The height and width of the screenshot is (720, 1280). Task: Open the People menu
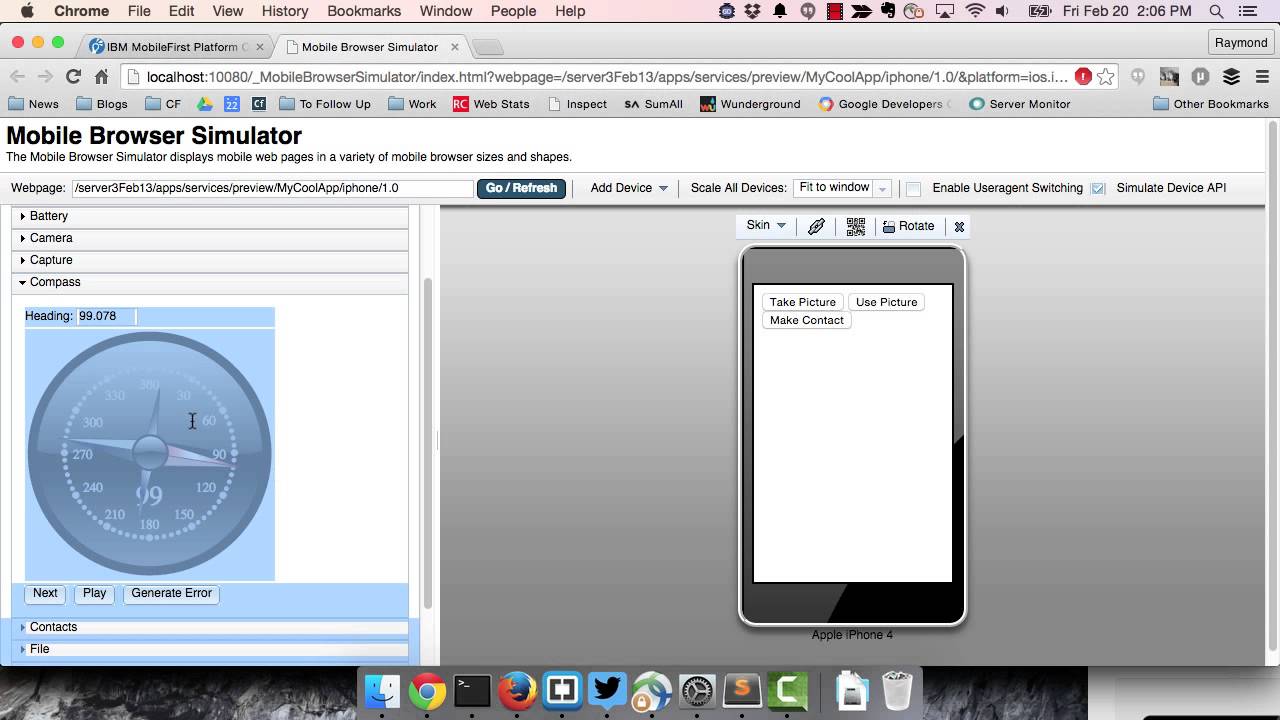pyautogui.click(x=514, y=11)
